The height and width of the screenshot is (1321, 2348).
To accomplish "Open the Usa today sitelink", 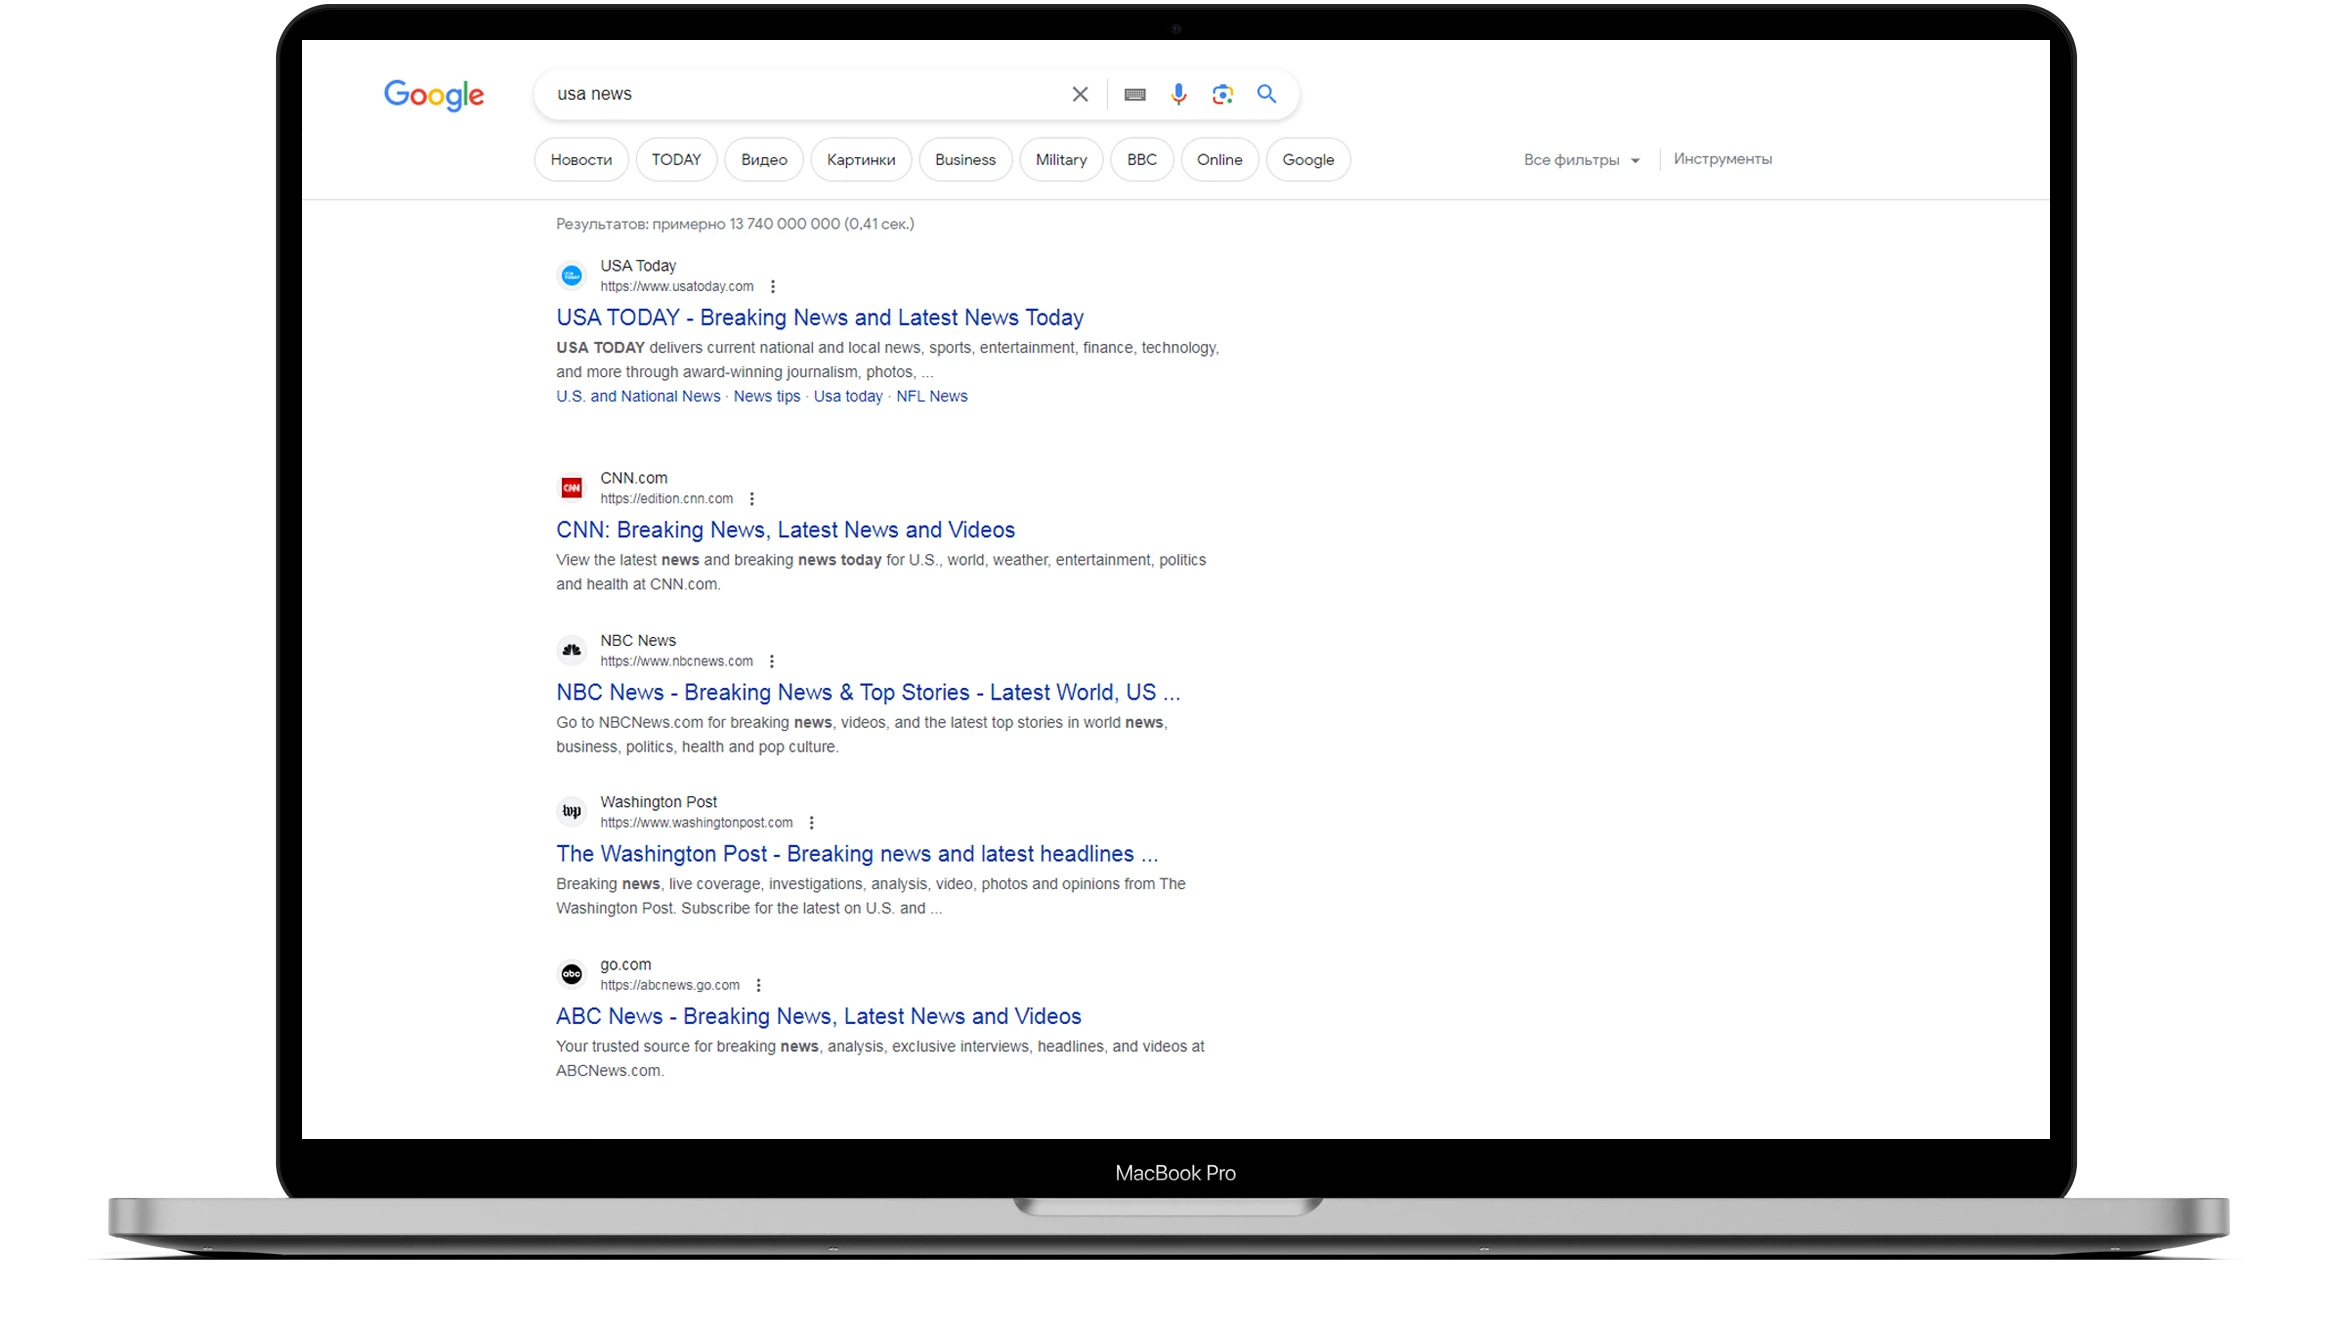I will (x=848, y=397).
